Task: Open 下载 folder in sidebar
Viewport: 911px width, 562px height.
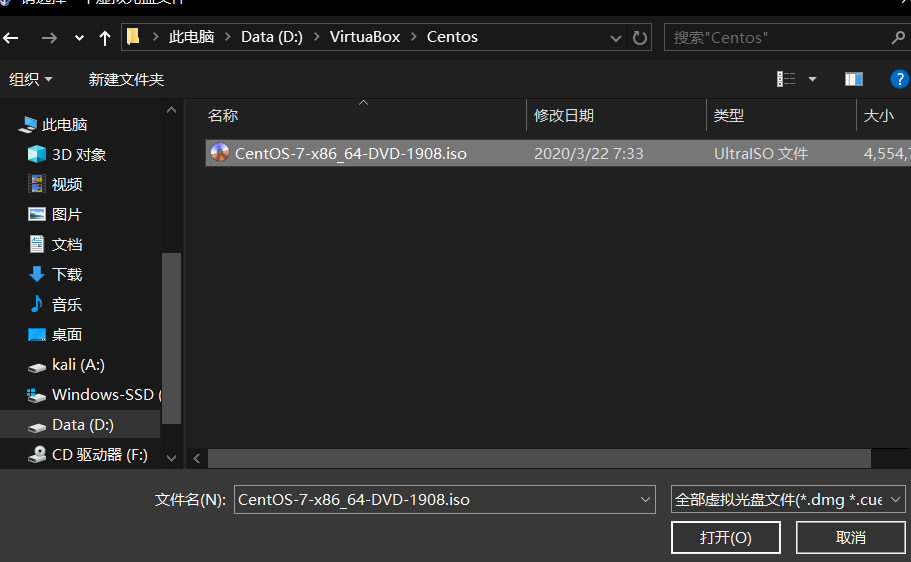Action: 55,274
